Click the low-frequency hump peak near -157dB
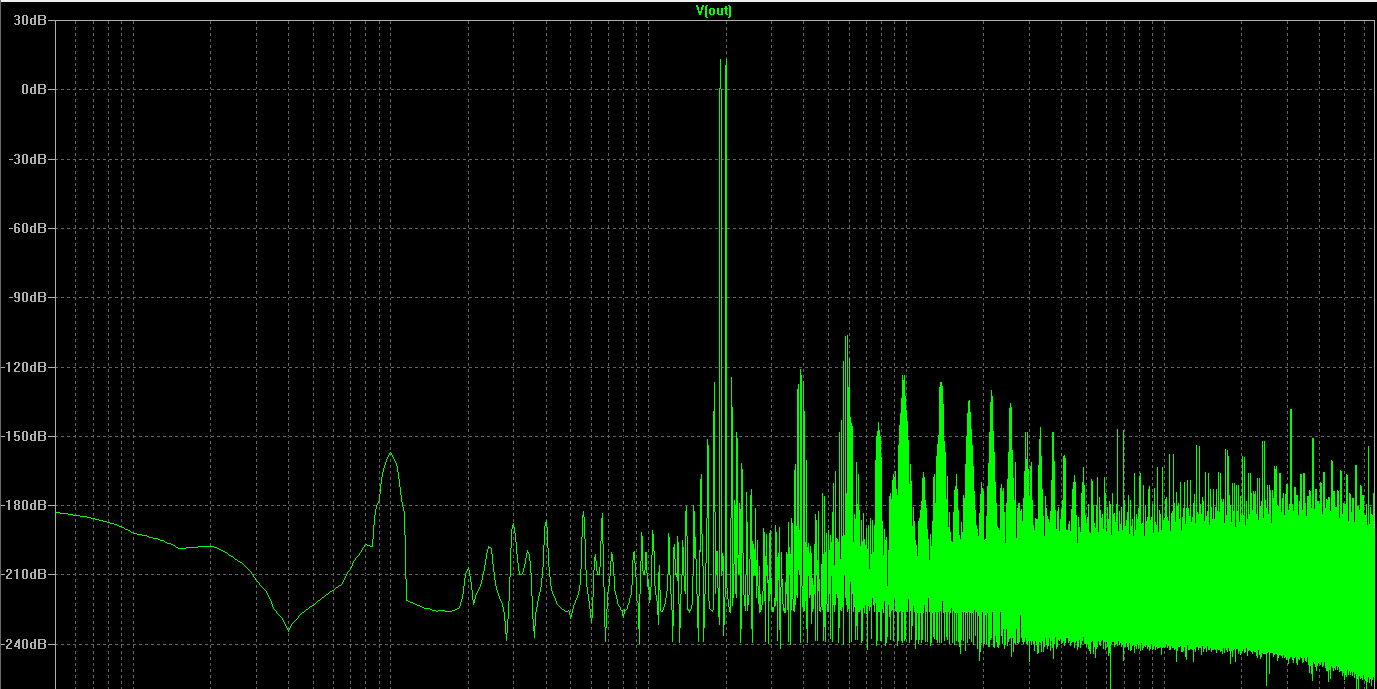The width and height of the screenshot is (1377, 689). tap(391, 454)
